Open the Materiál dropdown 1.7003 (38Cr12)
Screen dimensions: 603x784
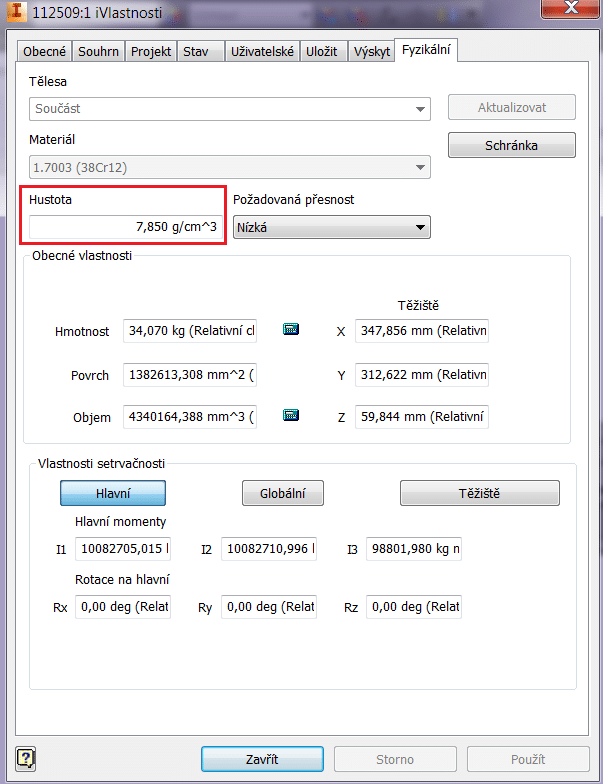[x=230, y=167]
